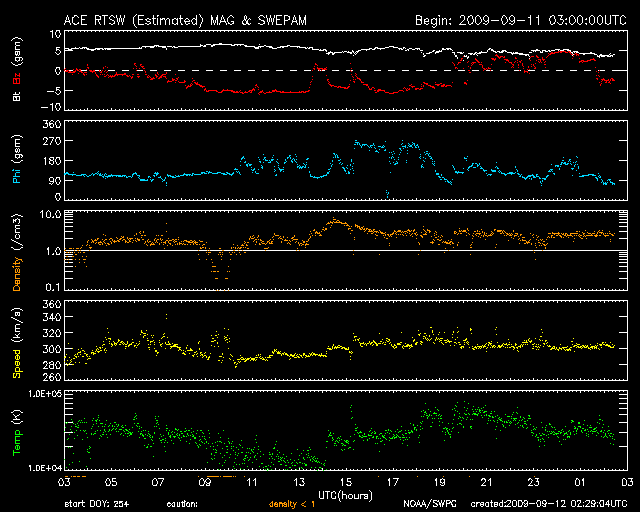Click the 'created:' timestamp in the footer

[549, 504]
